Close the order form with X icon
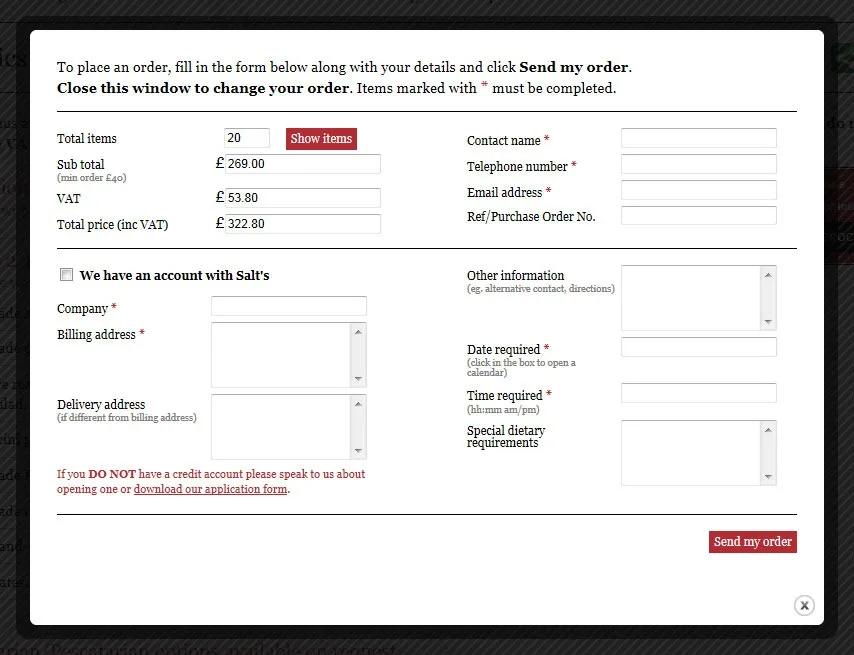854x655 pixels. point(804,605)
